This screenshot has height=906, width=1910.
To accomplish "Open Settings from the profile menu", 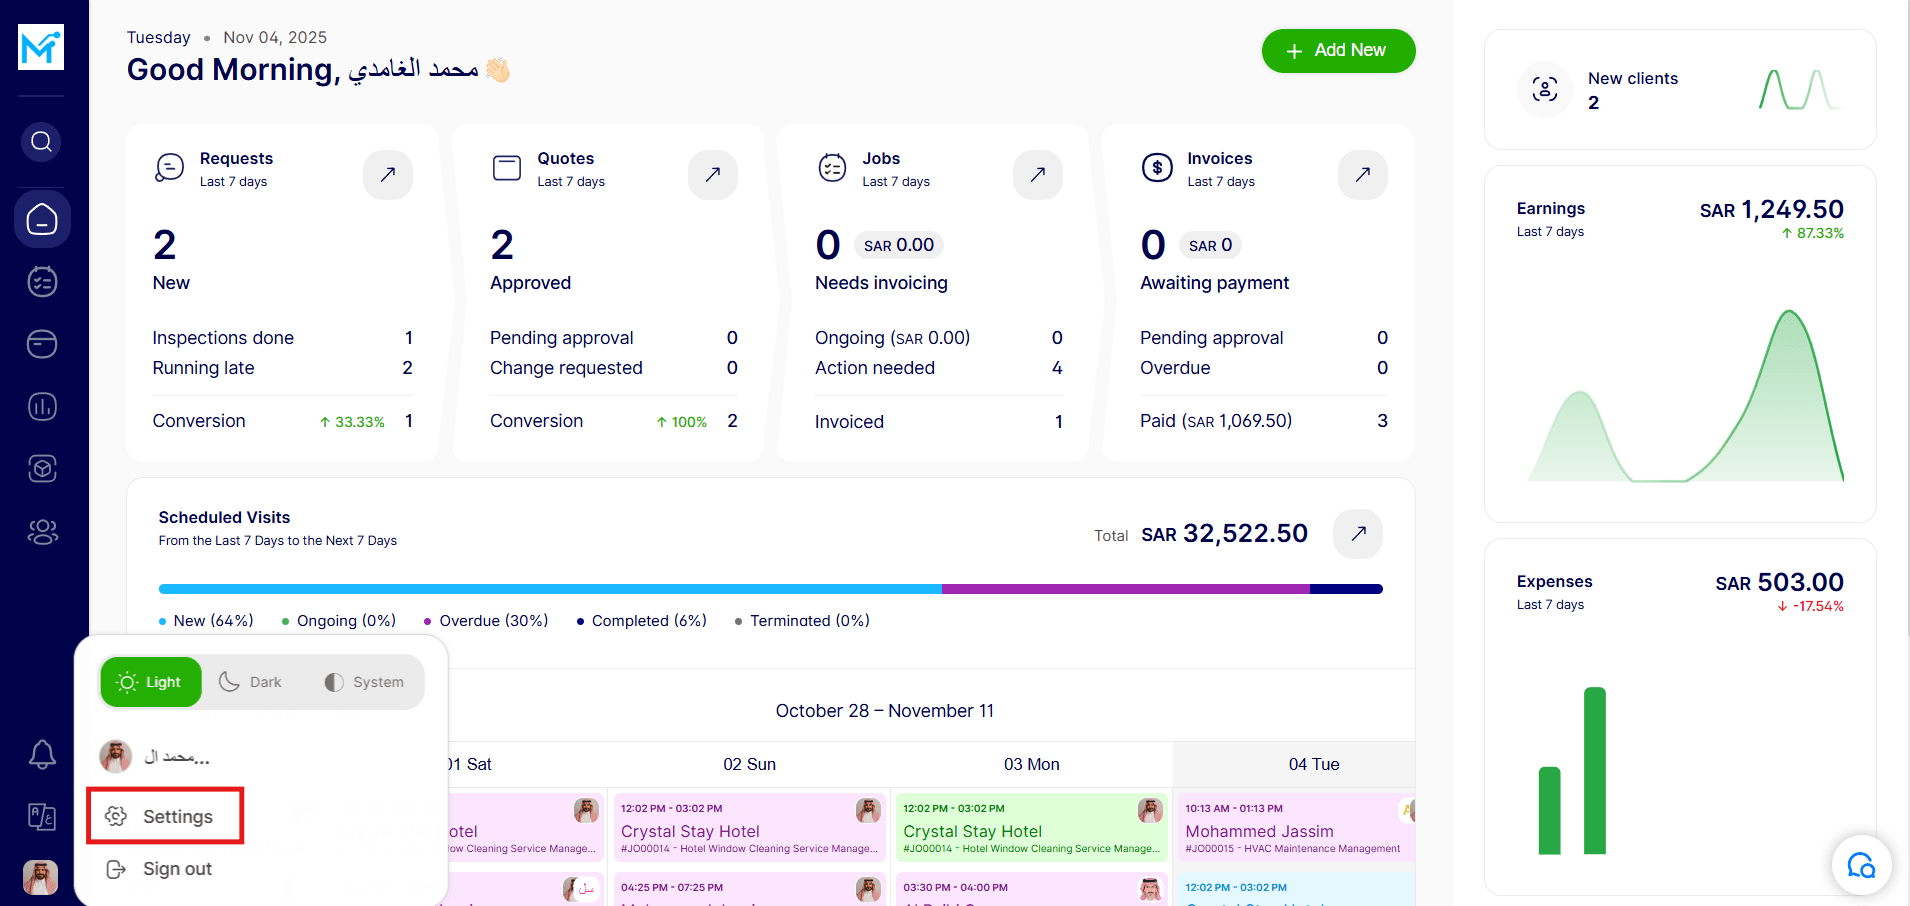I will click(166, 816).
